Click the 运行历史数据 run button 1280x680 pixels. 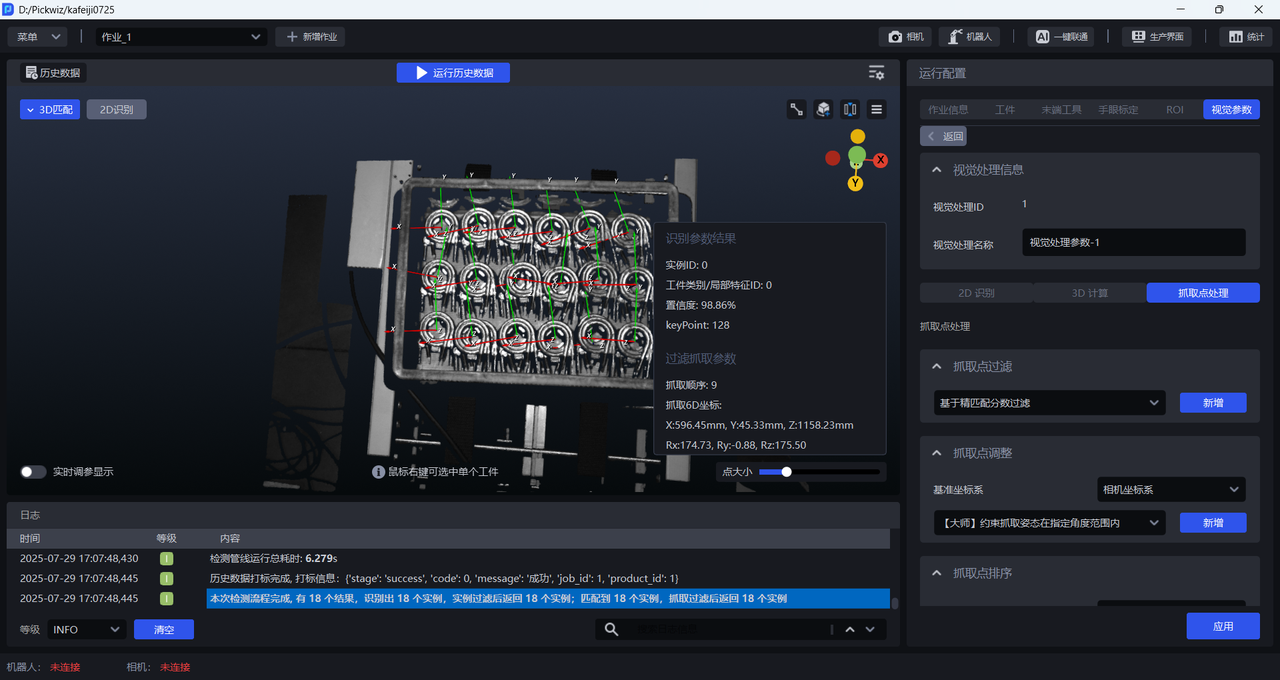tap(453, 73)
